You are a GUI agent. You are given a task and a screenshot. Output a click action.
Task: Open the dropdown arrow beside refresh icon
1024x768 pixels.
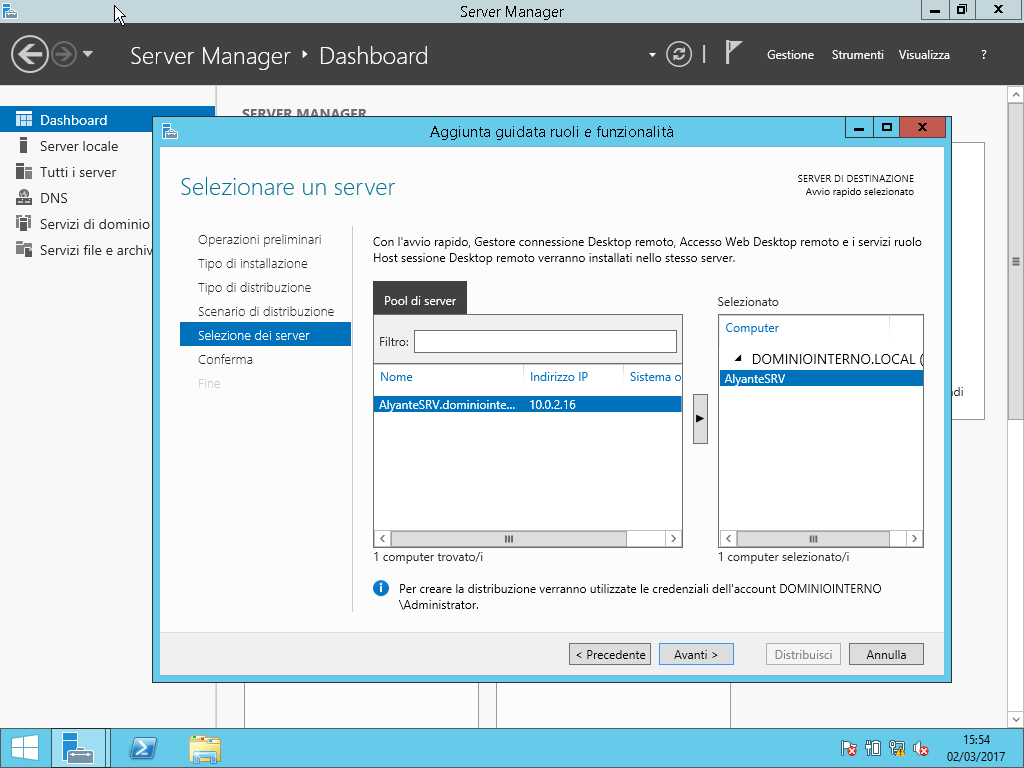point(652,55)
